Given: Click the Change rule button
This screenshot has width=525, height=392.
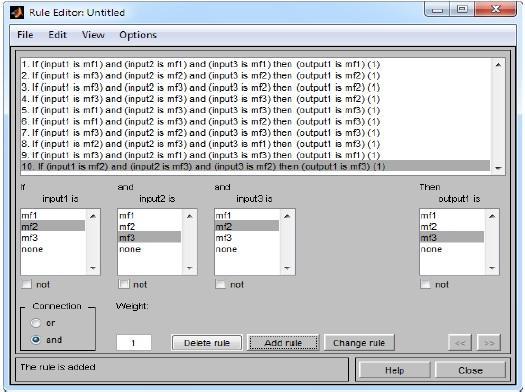Looking at the screenshot, I should [359, 343].
